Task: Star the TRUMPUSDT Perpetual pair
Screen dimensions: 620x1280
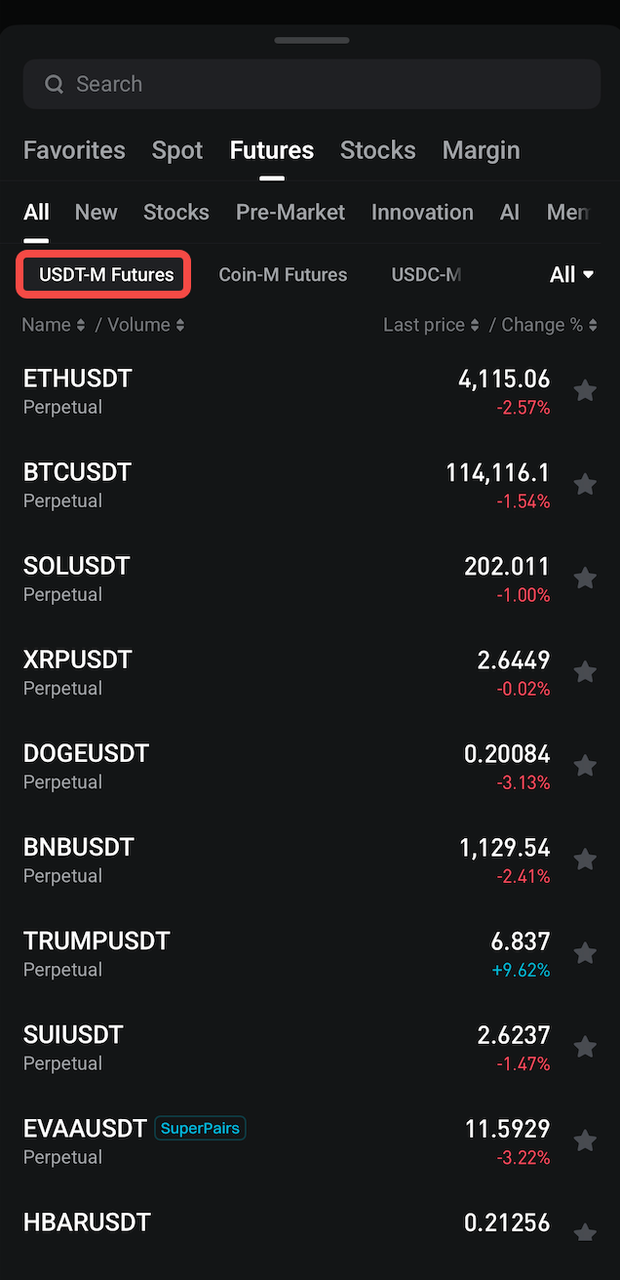Action: click(585, 953)
